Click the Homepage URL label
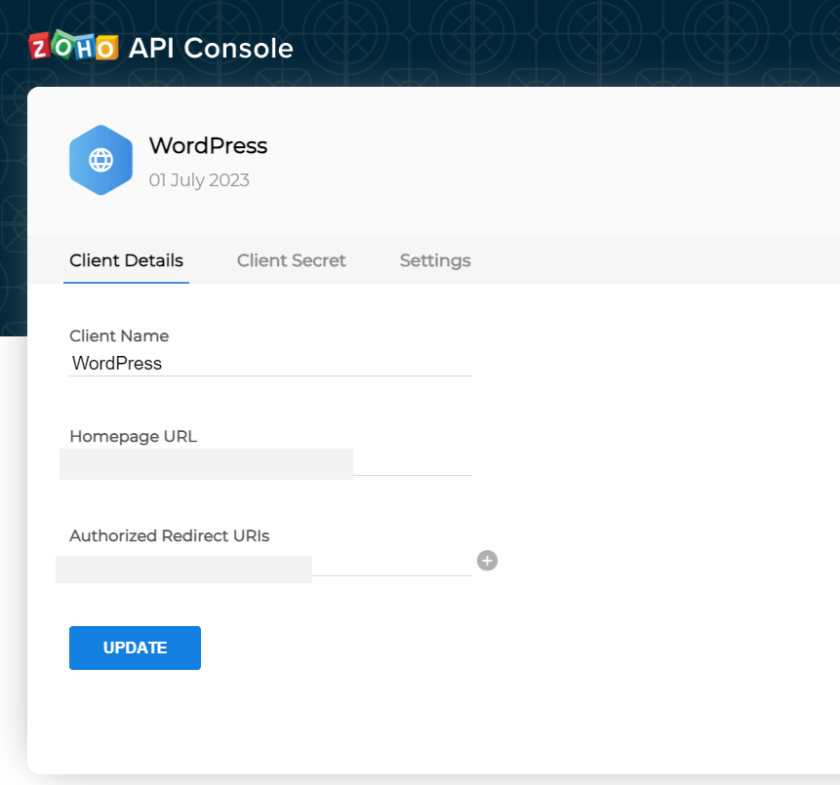The width and height of the screenshot is (840, 785). coord(133,436)
